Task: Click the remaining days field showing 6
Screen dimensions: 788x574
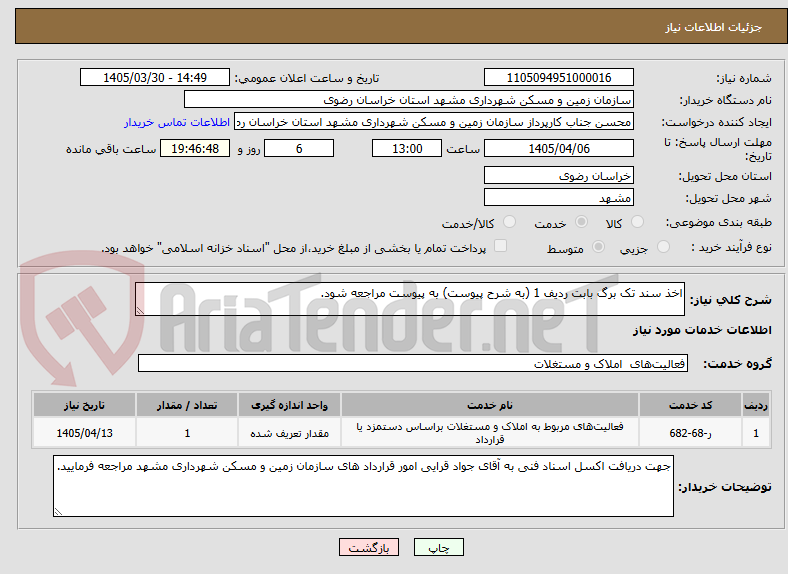Action: pos(299,148)
